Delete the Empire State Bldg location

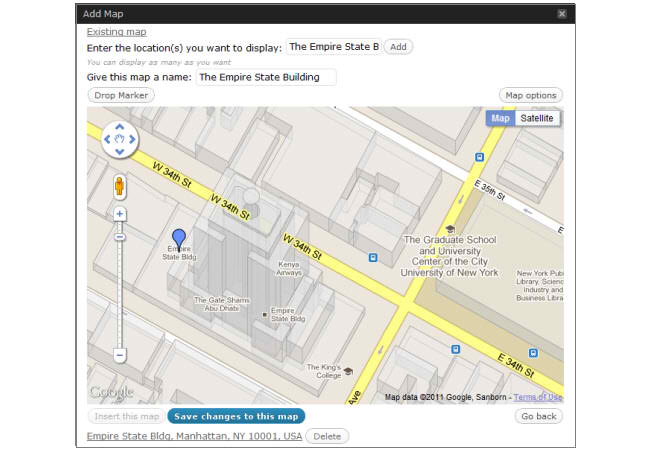coord(327,436)
